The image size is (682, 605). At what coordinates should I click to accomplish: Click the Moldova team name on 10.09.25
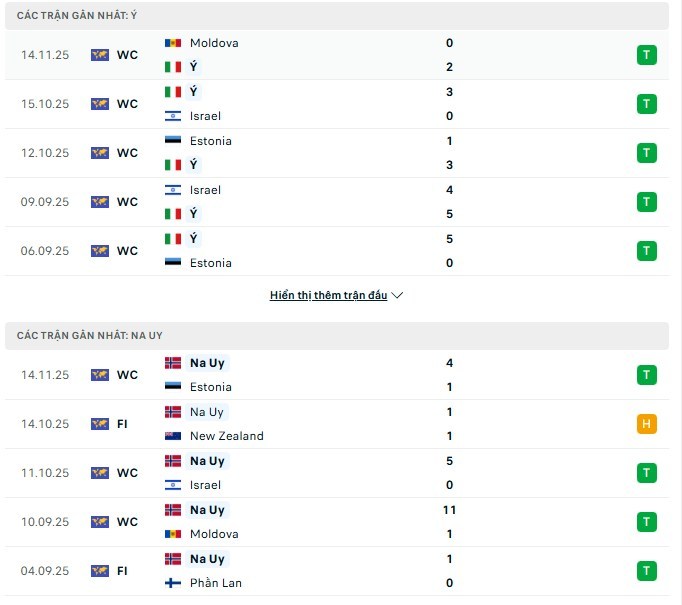pyautogui.click(x=214, y=534)
